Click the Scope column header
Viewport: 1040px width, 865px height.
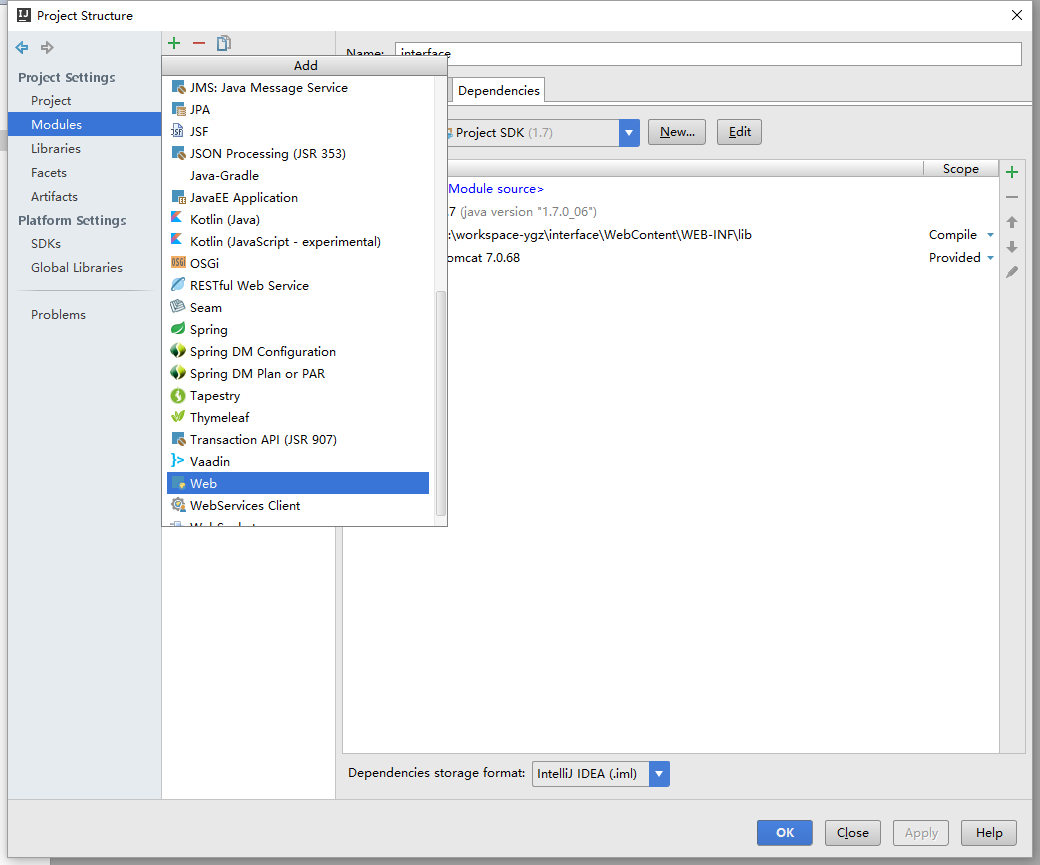(960, 168)
